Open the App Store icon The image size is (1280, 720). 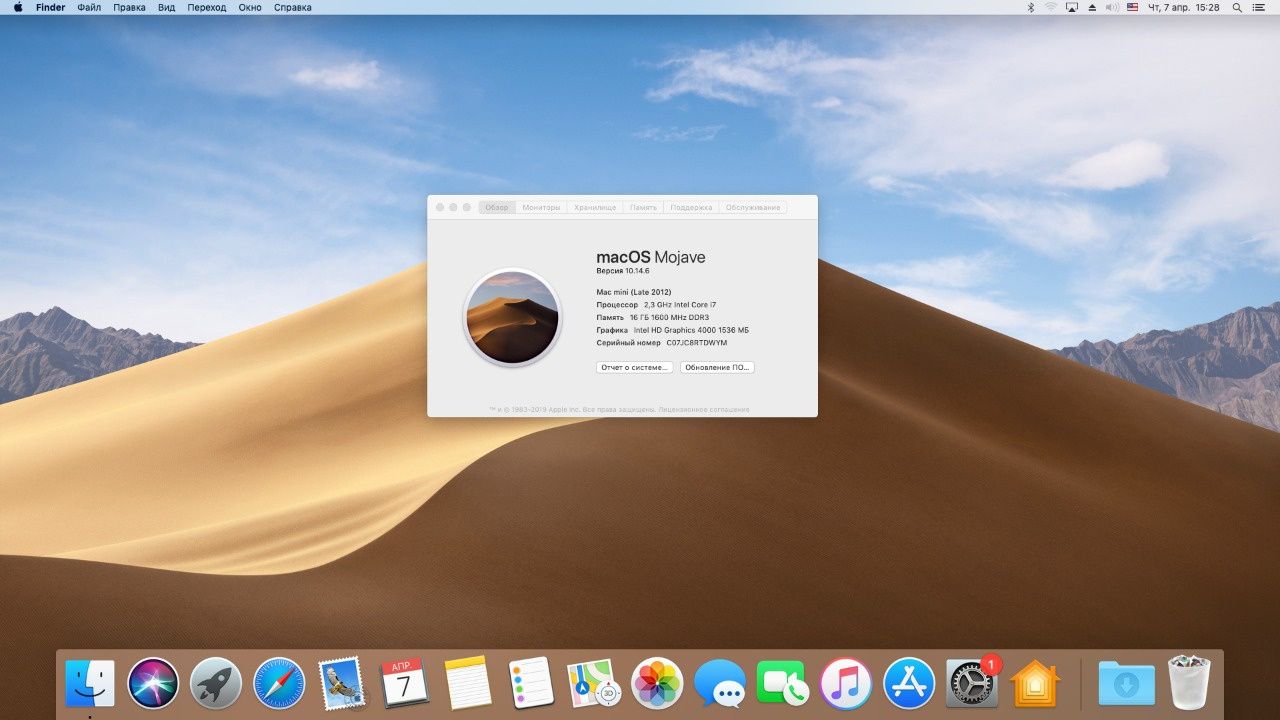908,684
